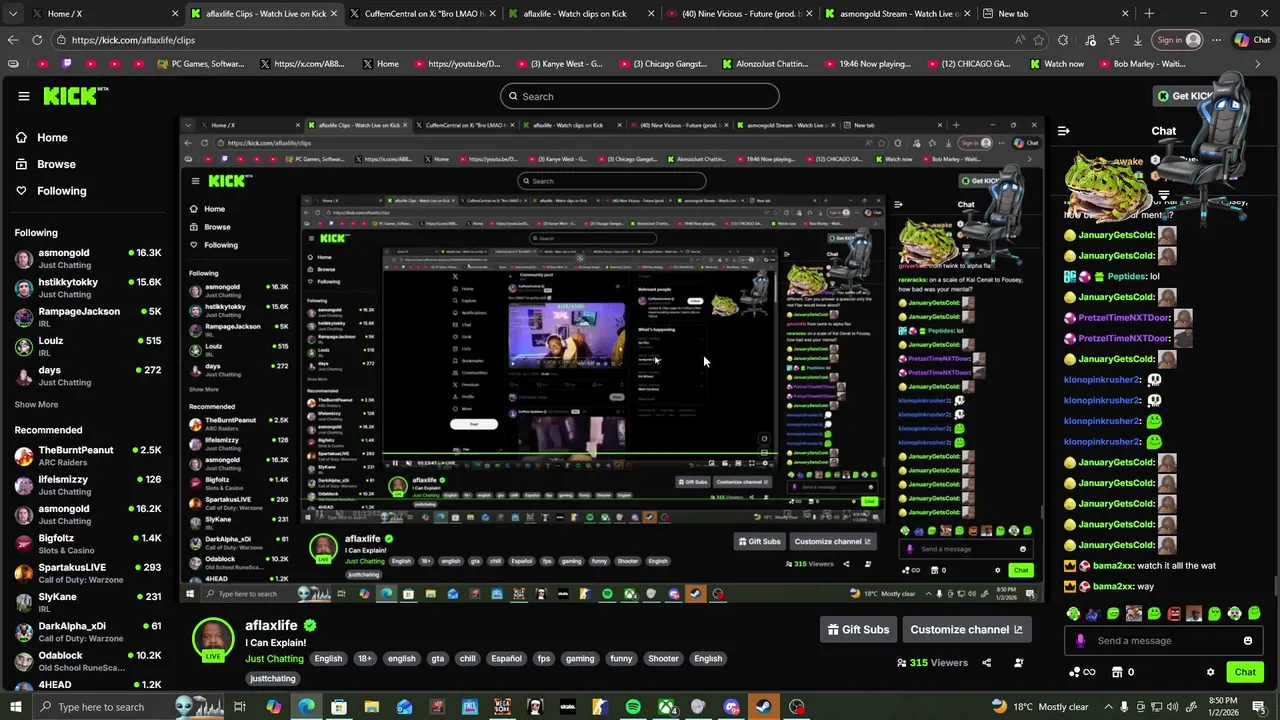1280x720 pixels.
Task: Add page to favorites star icon
Action: pyautogui.click(x=1039, y=40)
